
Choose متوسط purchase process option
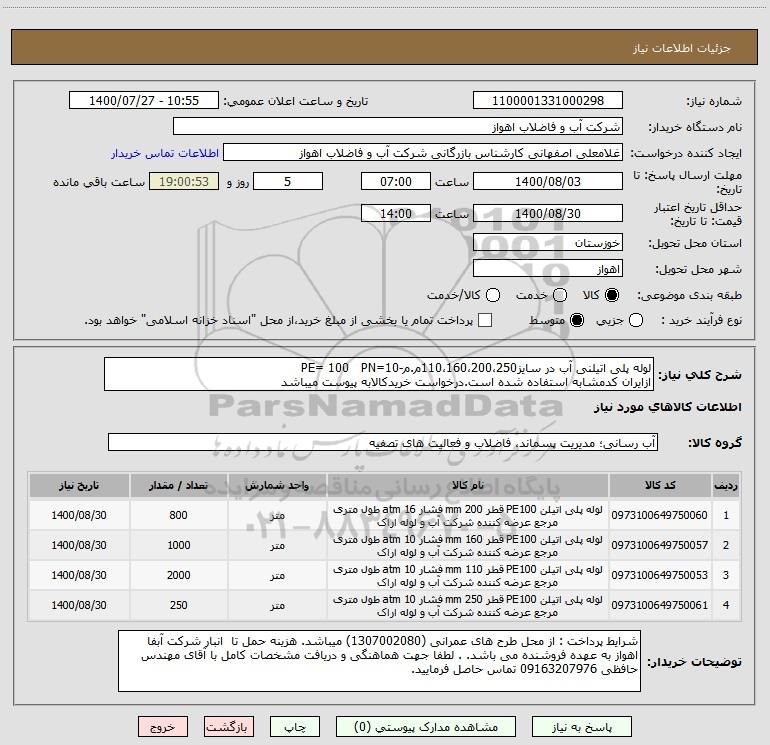pyautogui.click(x=577, y=320)
